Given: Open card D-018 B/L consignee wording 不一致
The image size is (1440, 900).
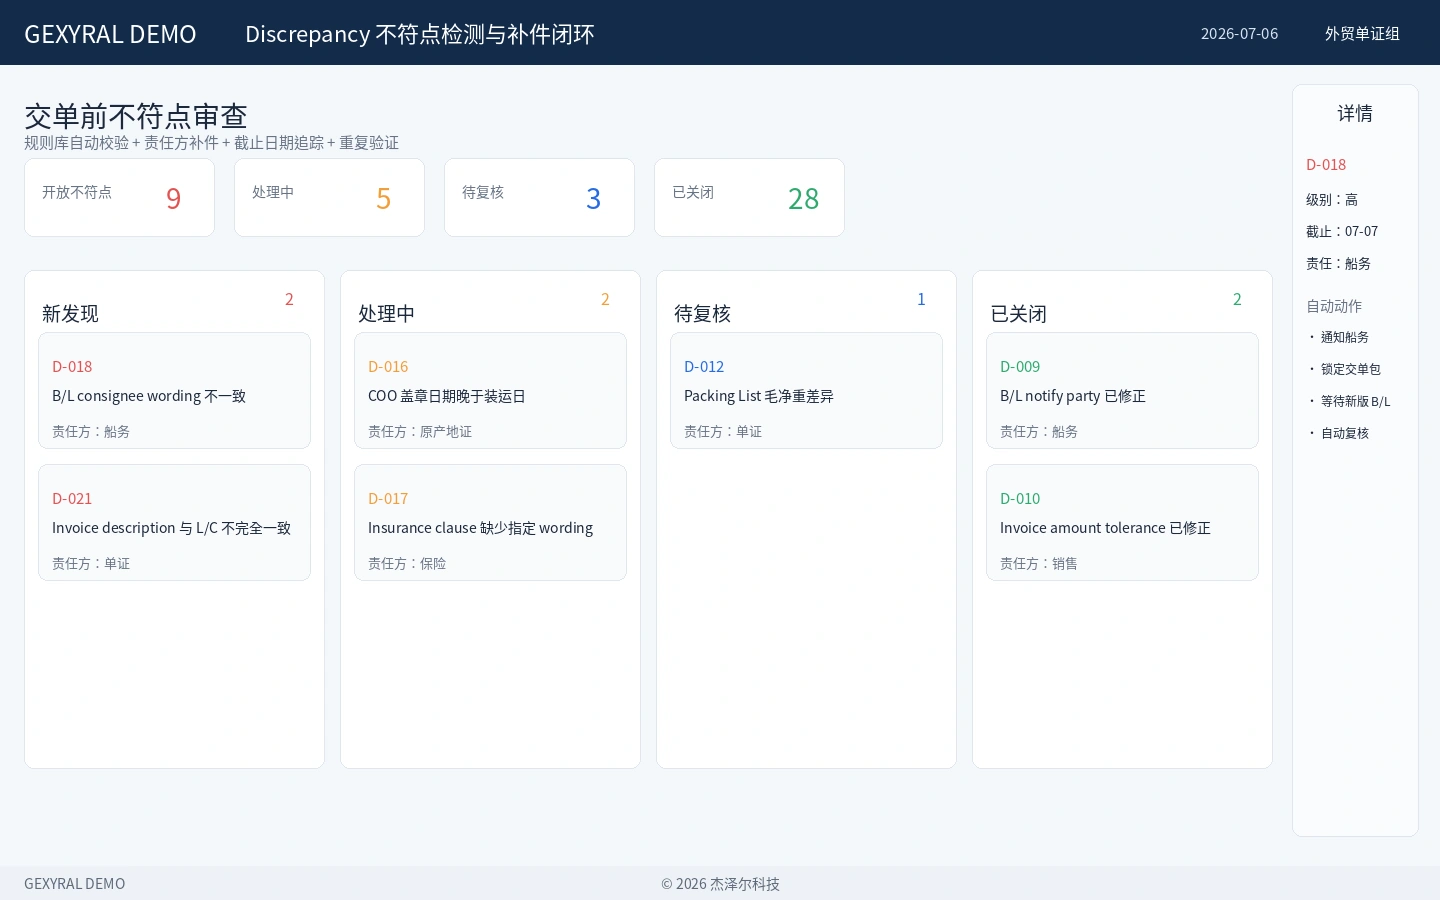Looking at the screenshot, I should [x=174, y=391].
